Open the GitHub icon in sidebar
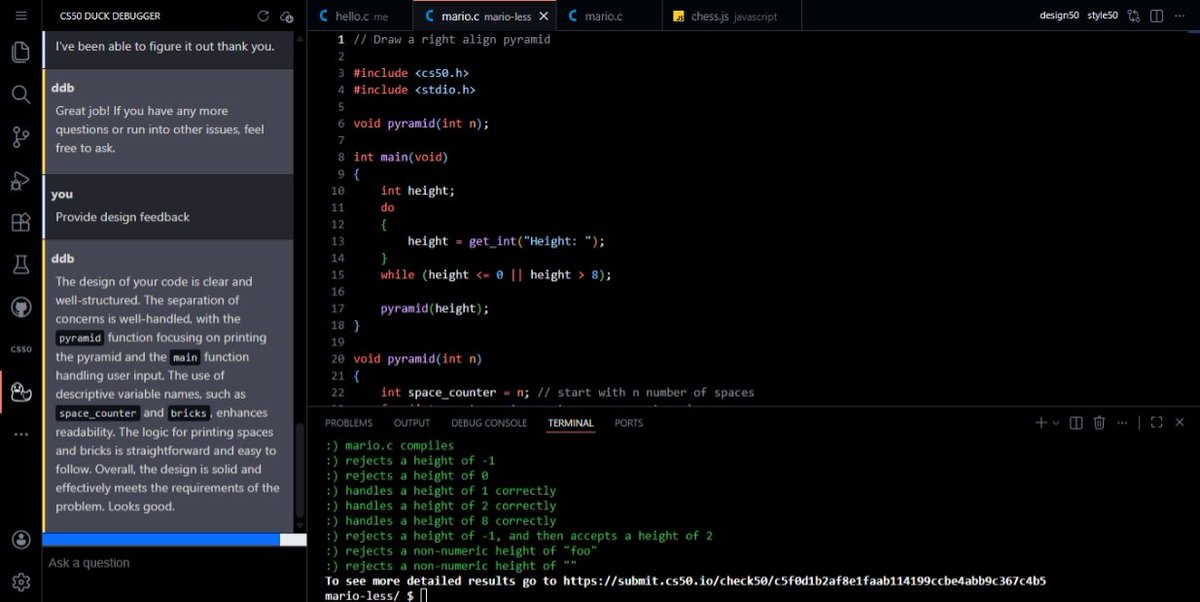 tap(20, 307)
